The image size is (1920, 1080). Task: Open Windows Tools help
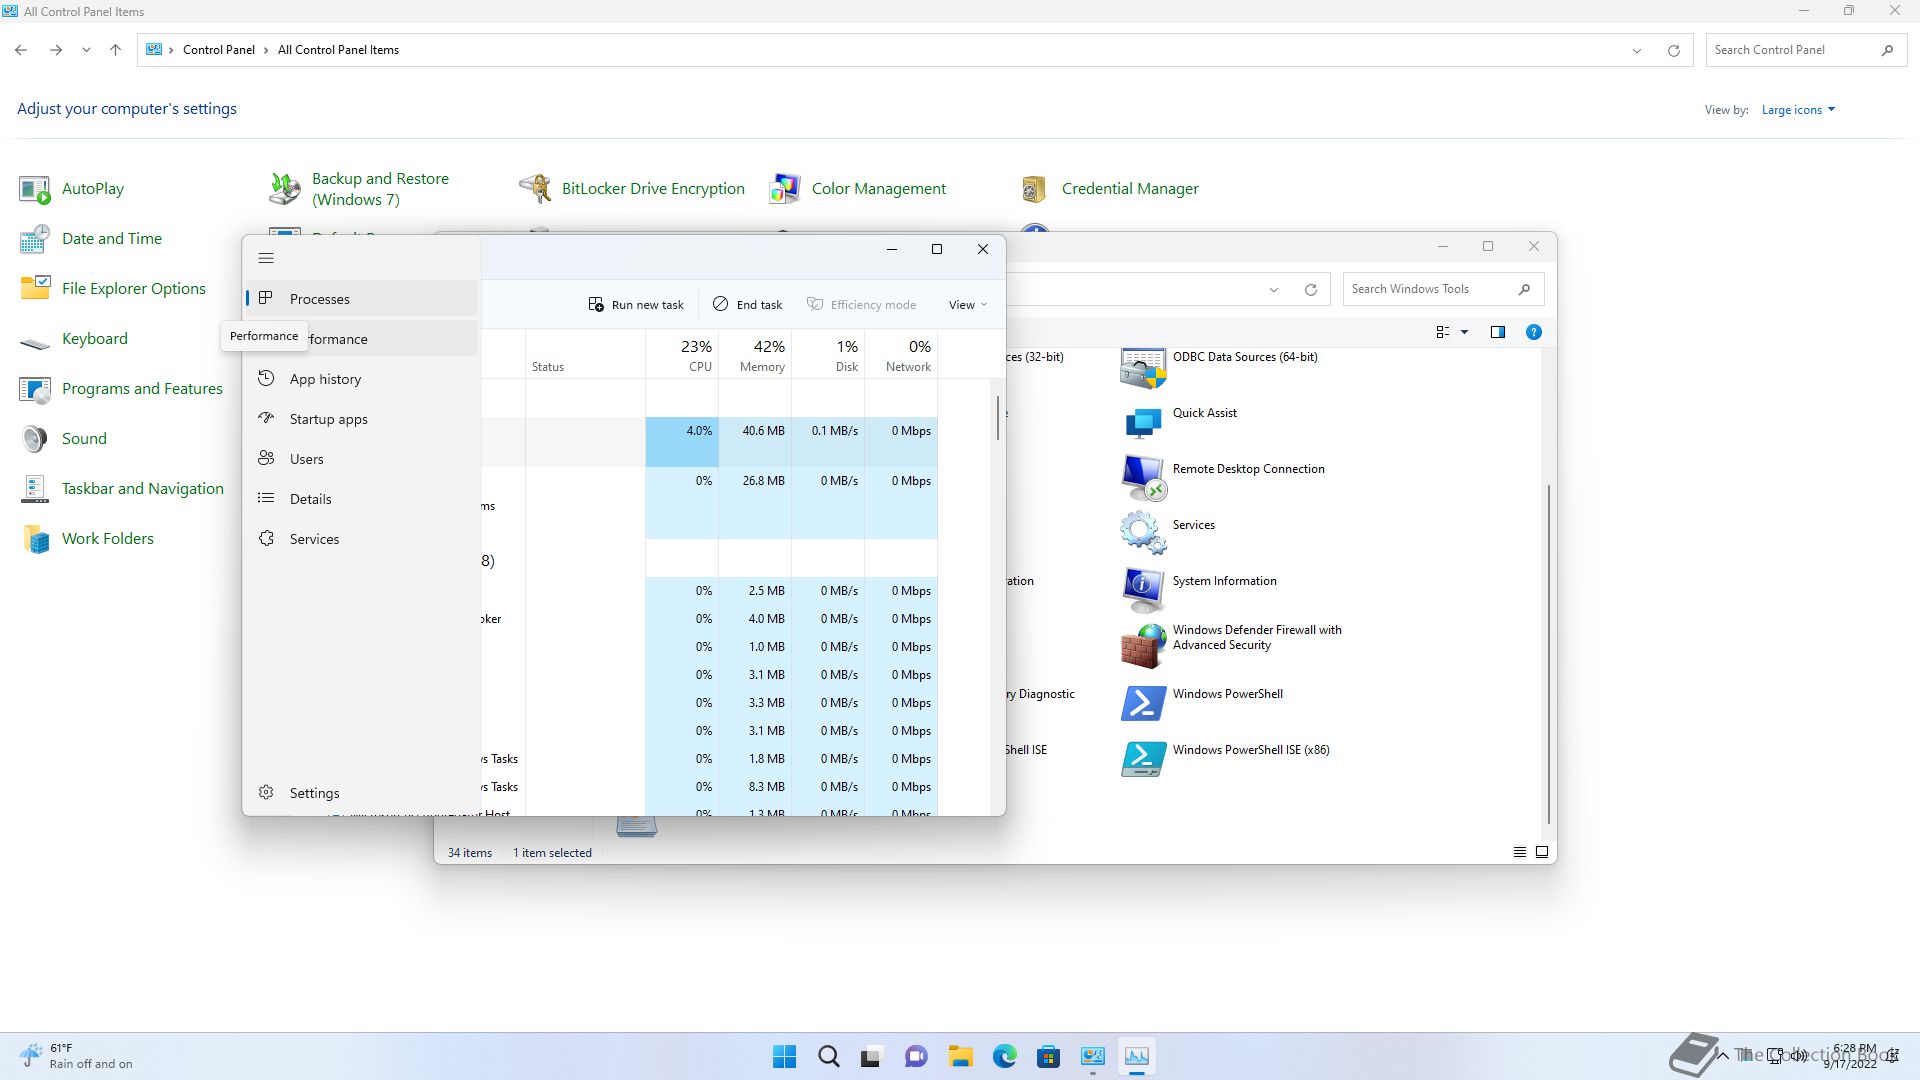point(1533,332)
